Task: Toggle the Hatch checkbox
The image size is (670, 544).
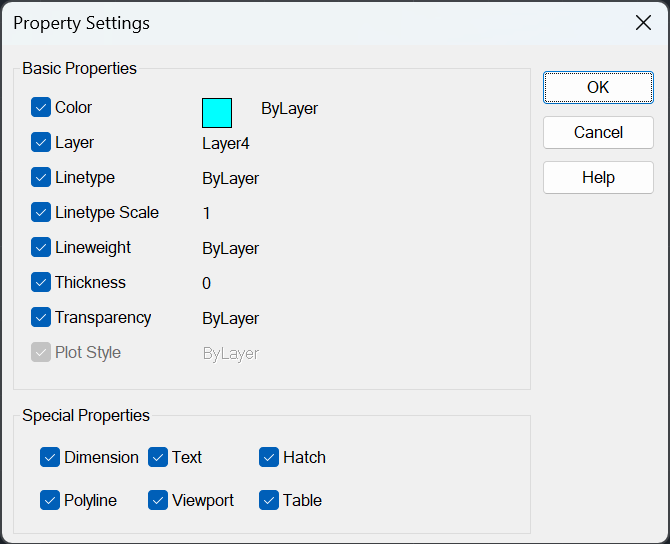Action: 269,457
